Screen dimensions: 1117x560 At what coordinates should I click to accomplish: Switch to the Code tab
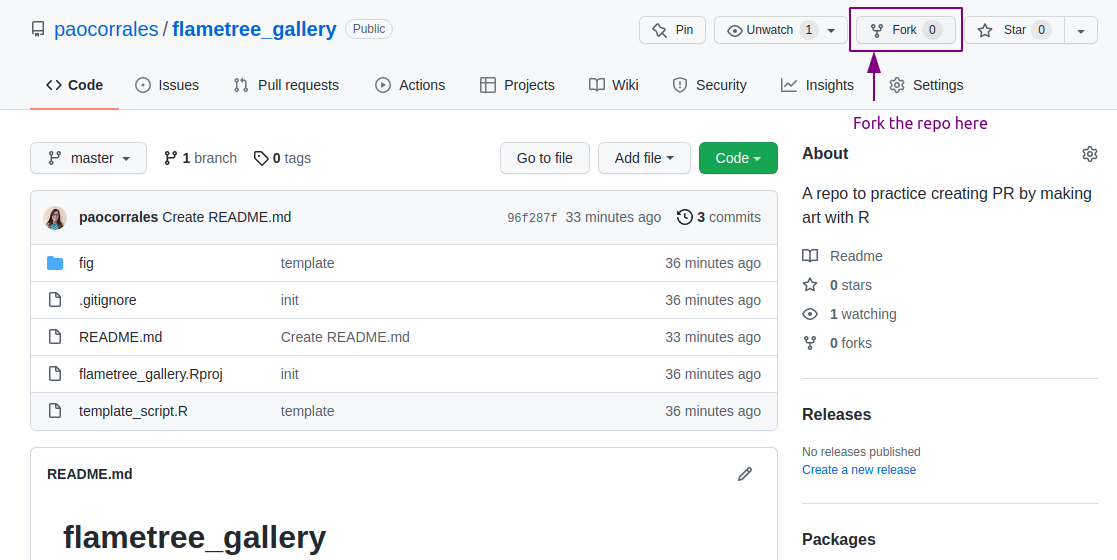(74, 85)
